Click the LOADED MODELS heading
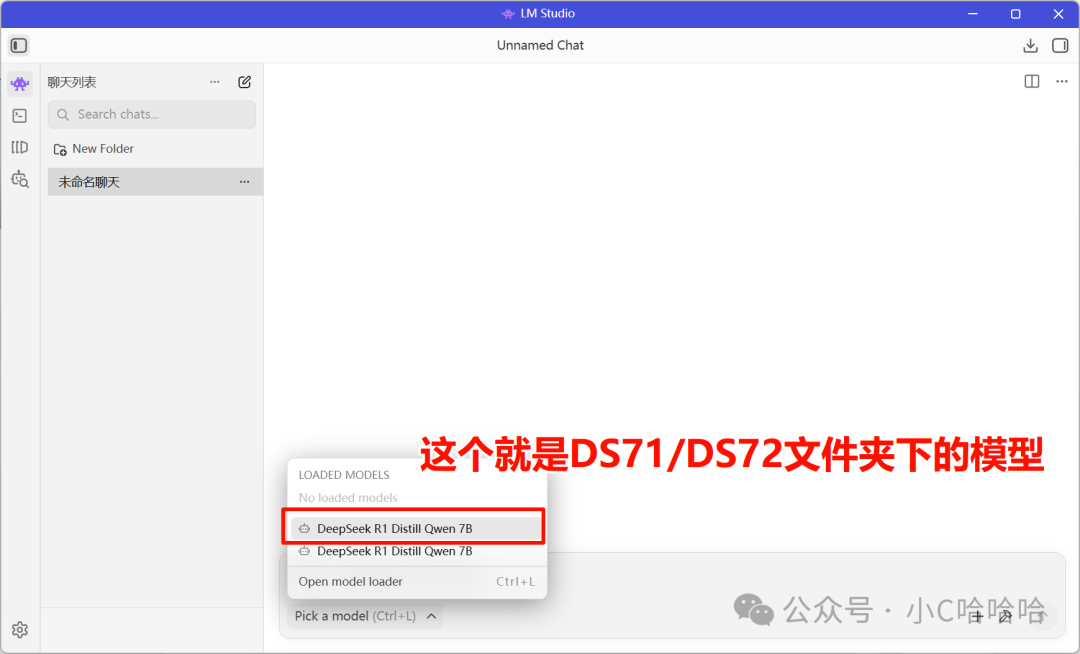 [x=344, y=475]
